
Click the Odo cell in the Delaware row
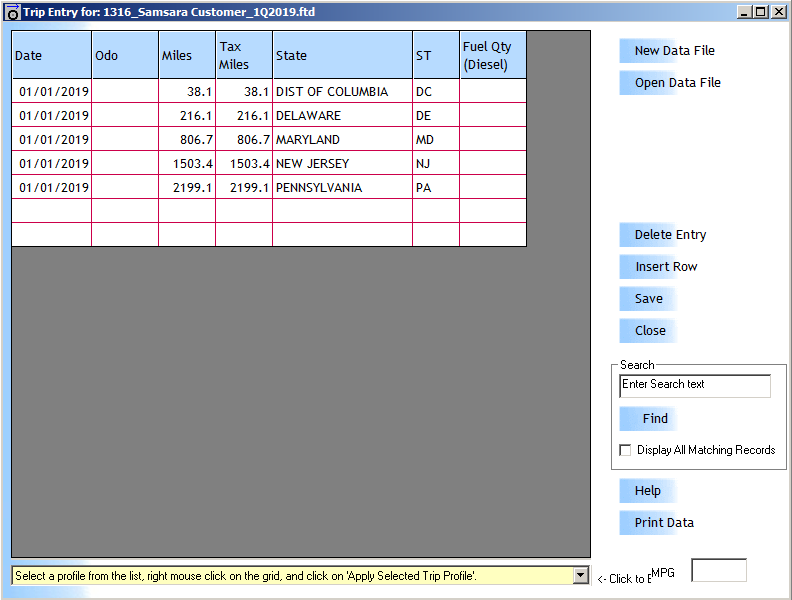[125, 115]
